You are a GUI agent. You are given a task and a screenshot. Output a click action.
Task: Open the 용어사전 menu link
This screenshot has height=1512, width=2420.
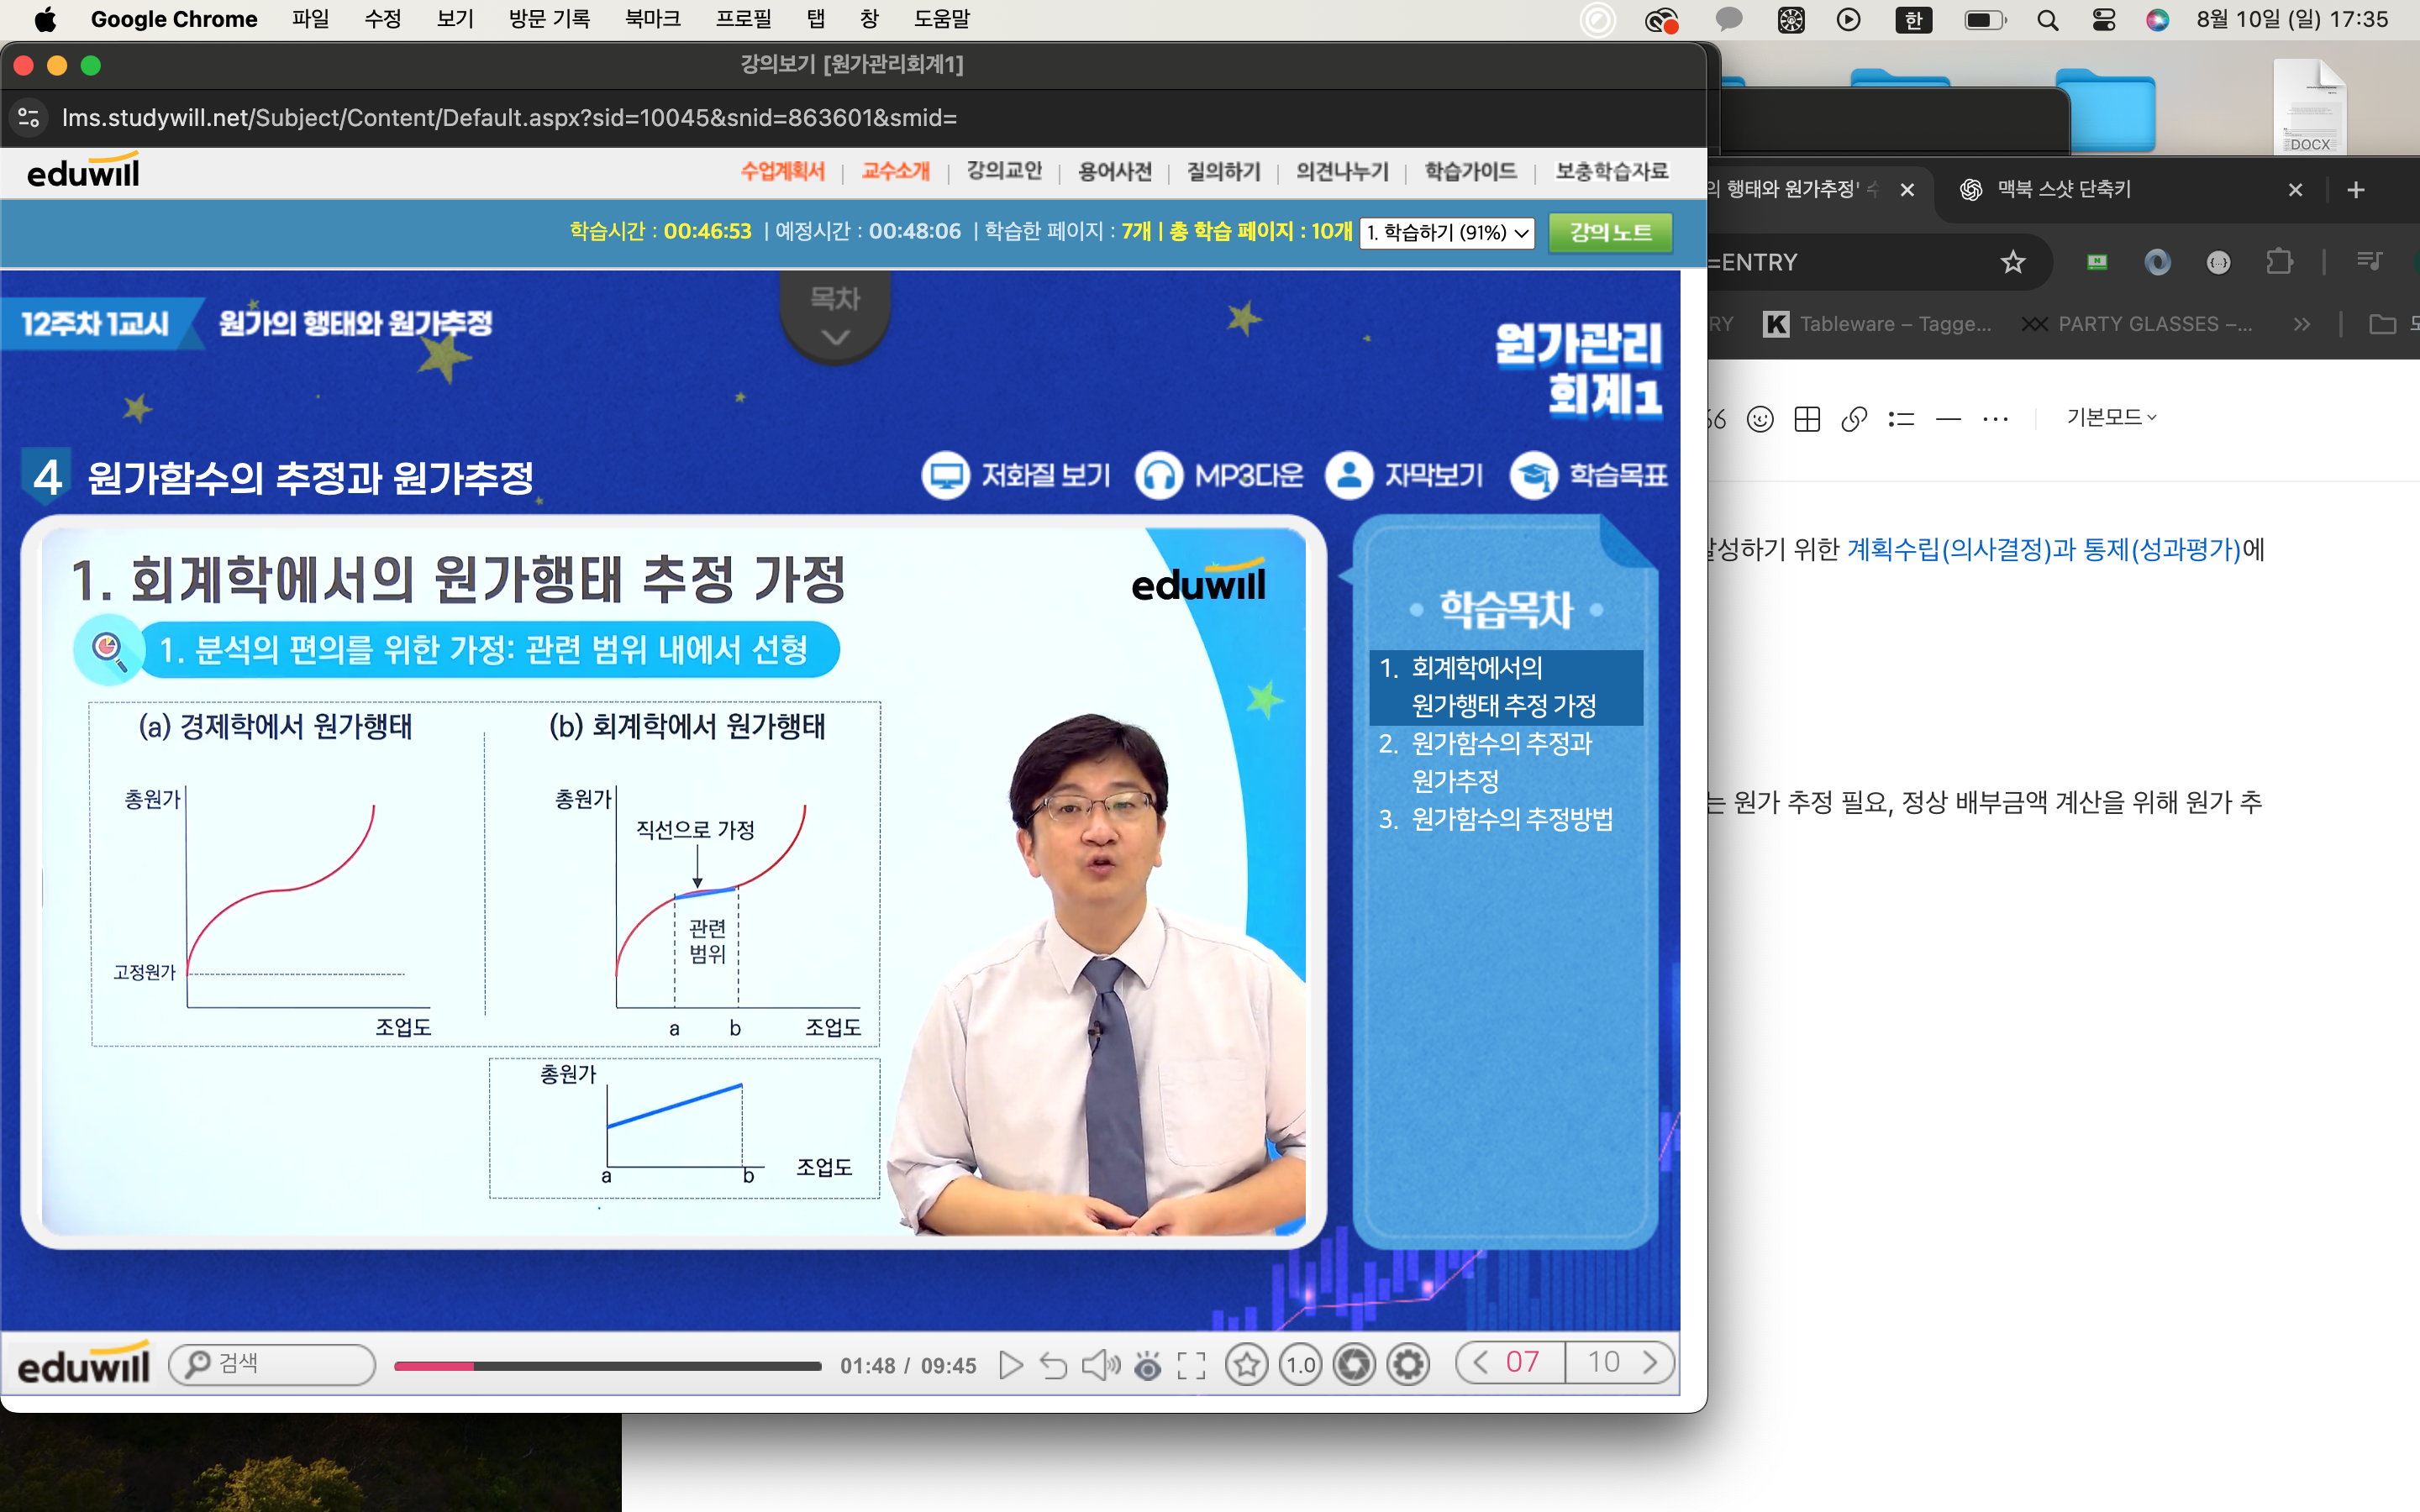click(1115, 172)
